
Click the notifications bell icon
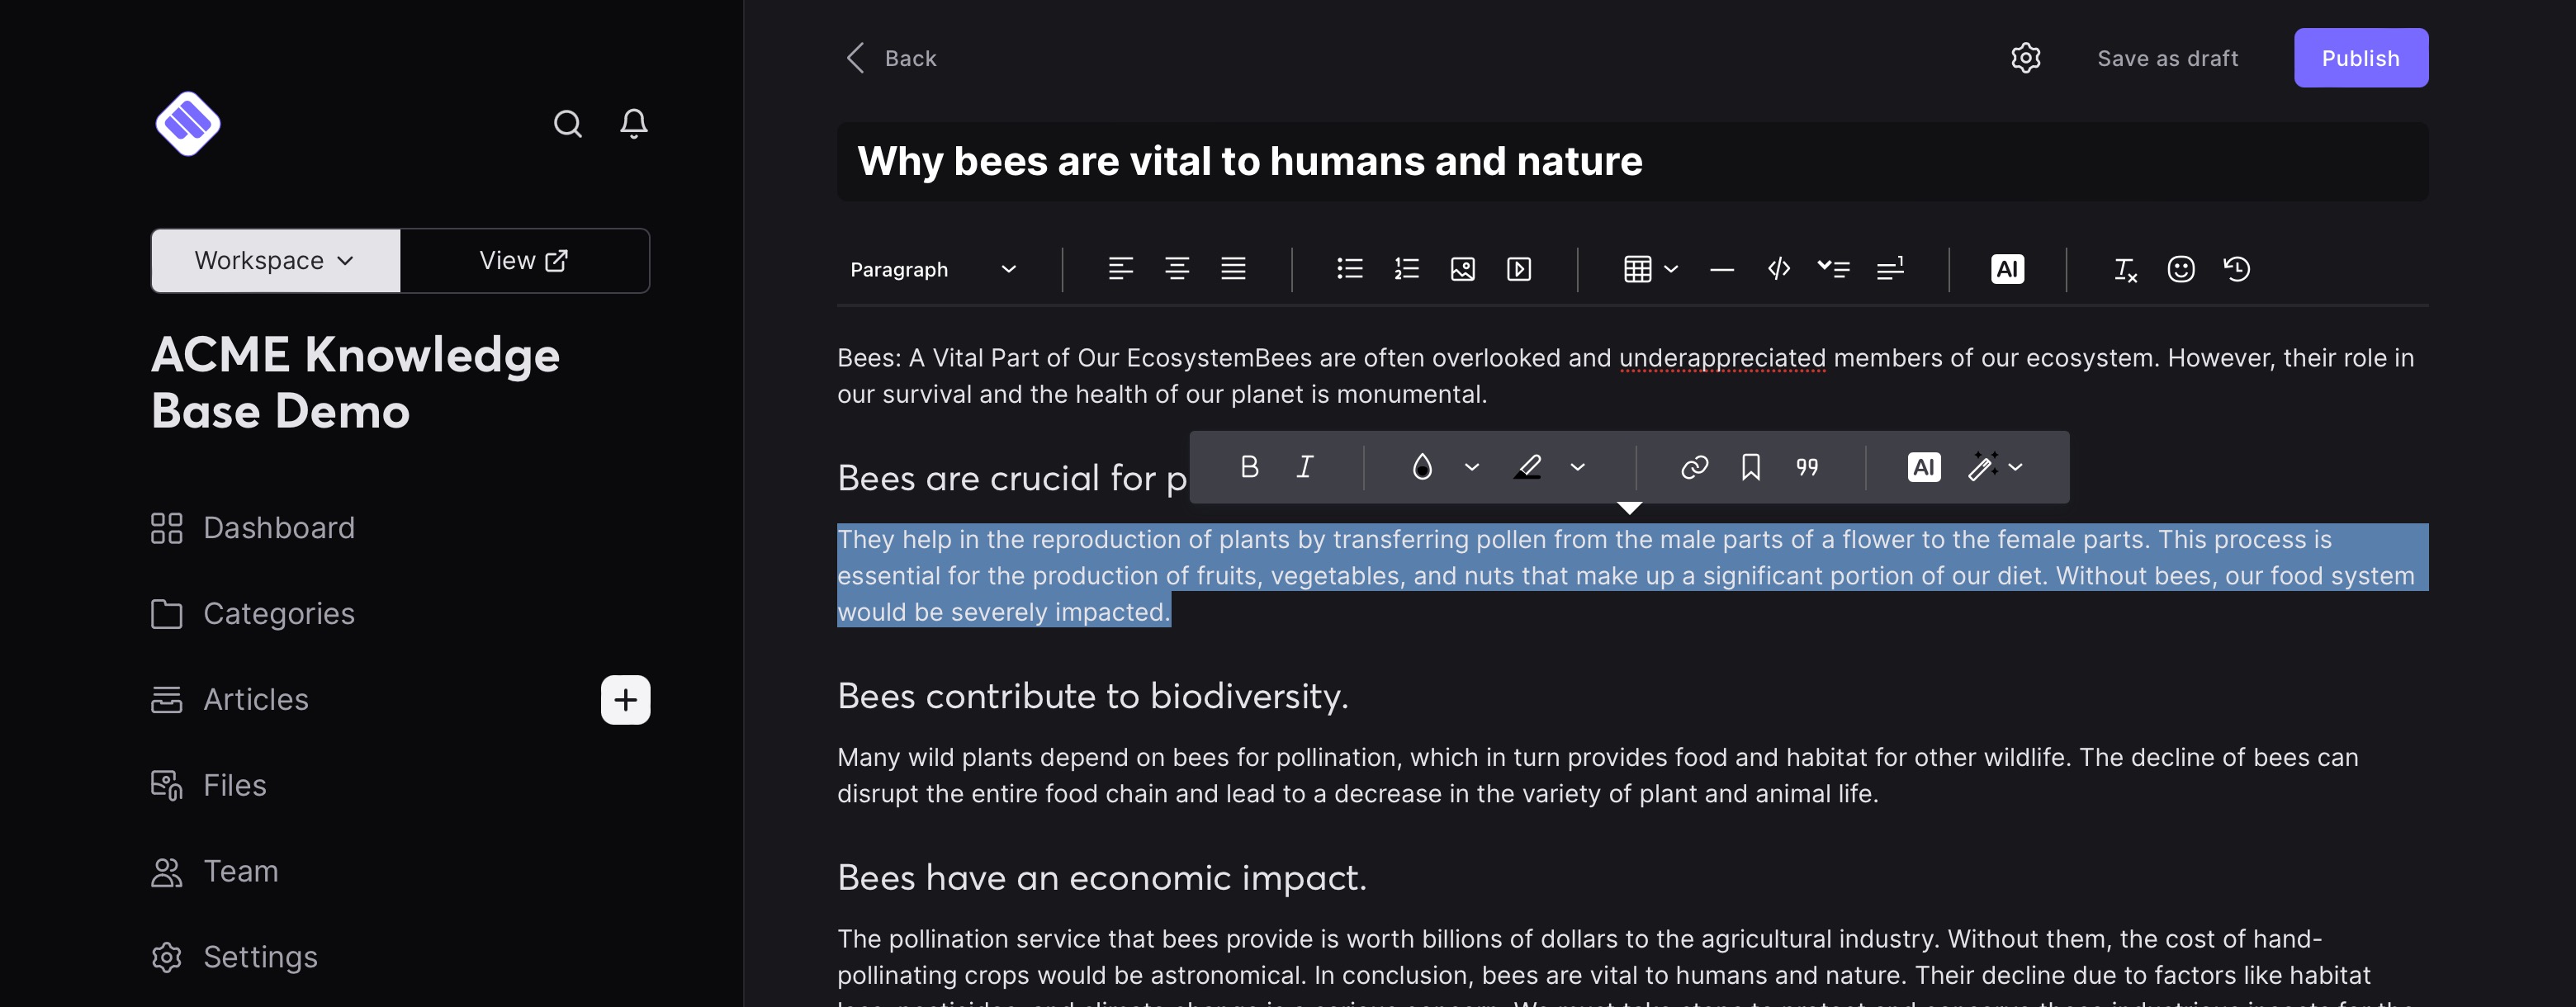pos(633,123)
